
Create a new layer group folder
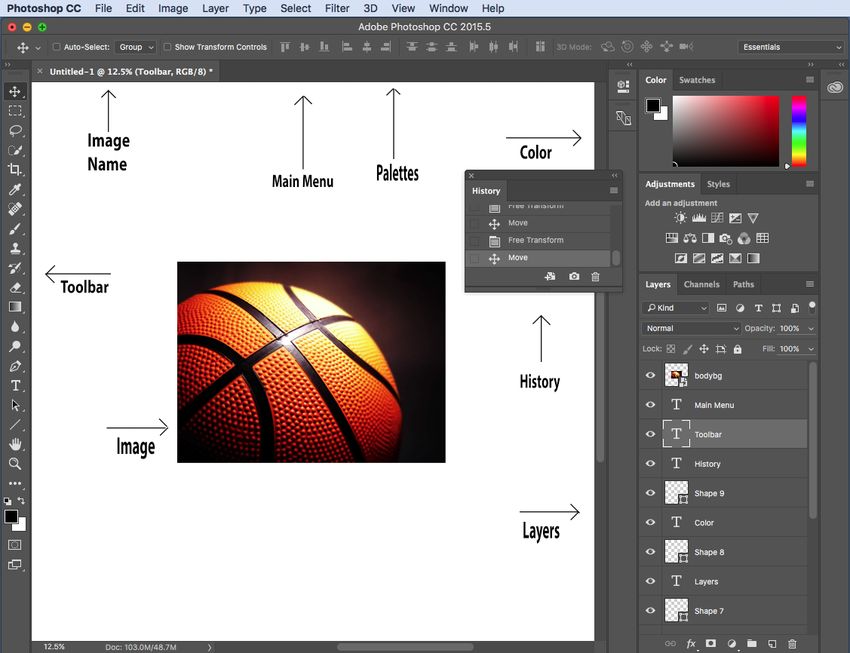(751, 644)
